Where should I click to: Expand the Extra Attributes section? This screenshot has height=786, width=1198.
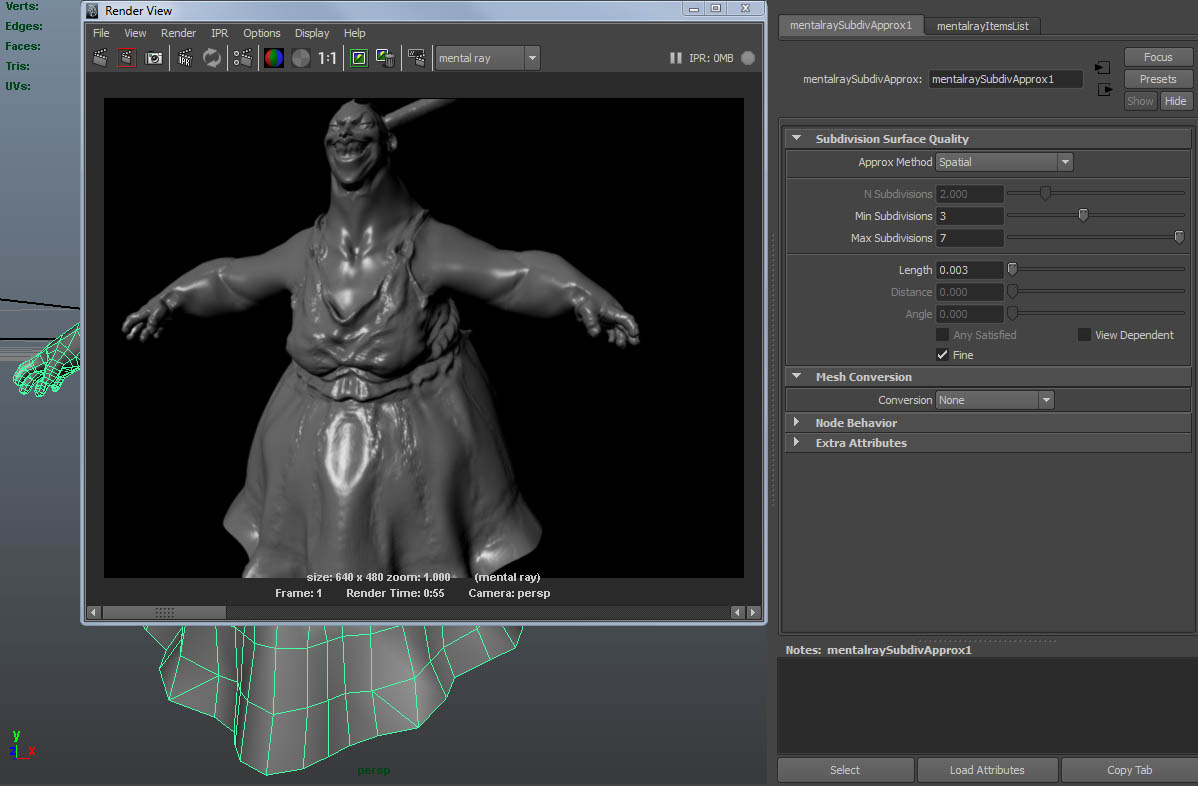coord(797,442)
